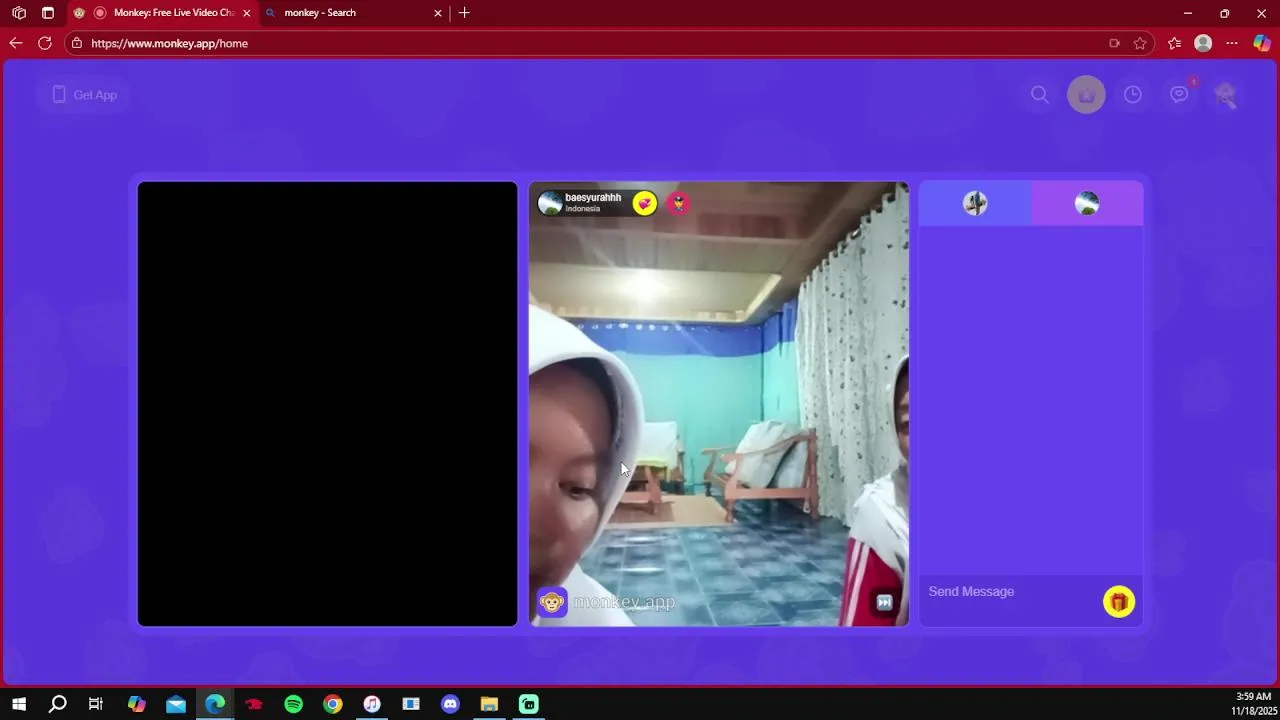Open baesyurahhh's profile avatar
The height and width of the screenshot is (720, 1280).
[x=550, y=203]
